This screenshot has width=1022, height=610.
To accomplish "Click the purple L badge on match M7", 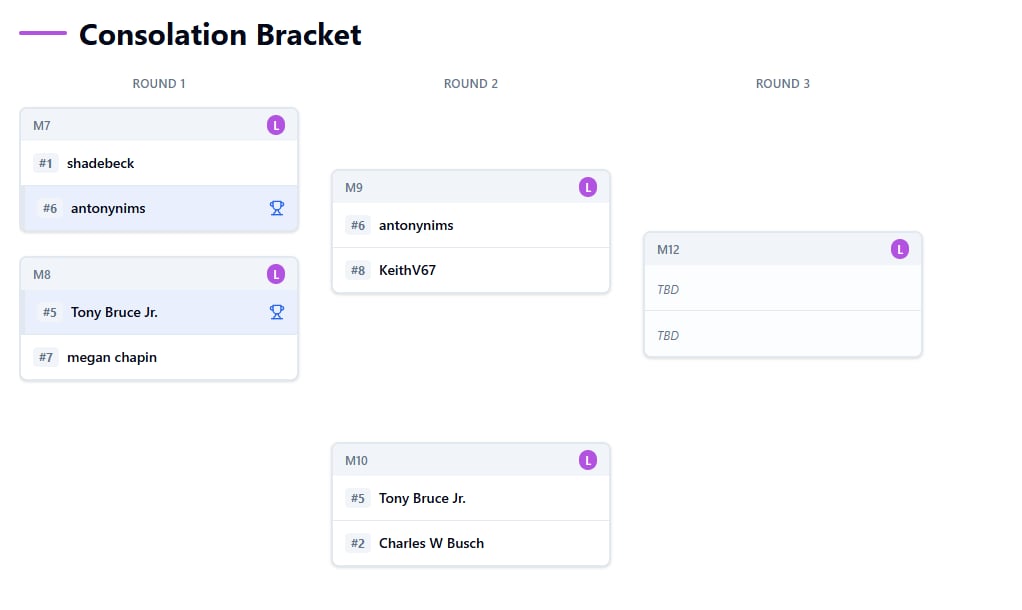I will point(276,125).
